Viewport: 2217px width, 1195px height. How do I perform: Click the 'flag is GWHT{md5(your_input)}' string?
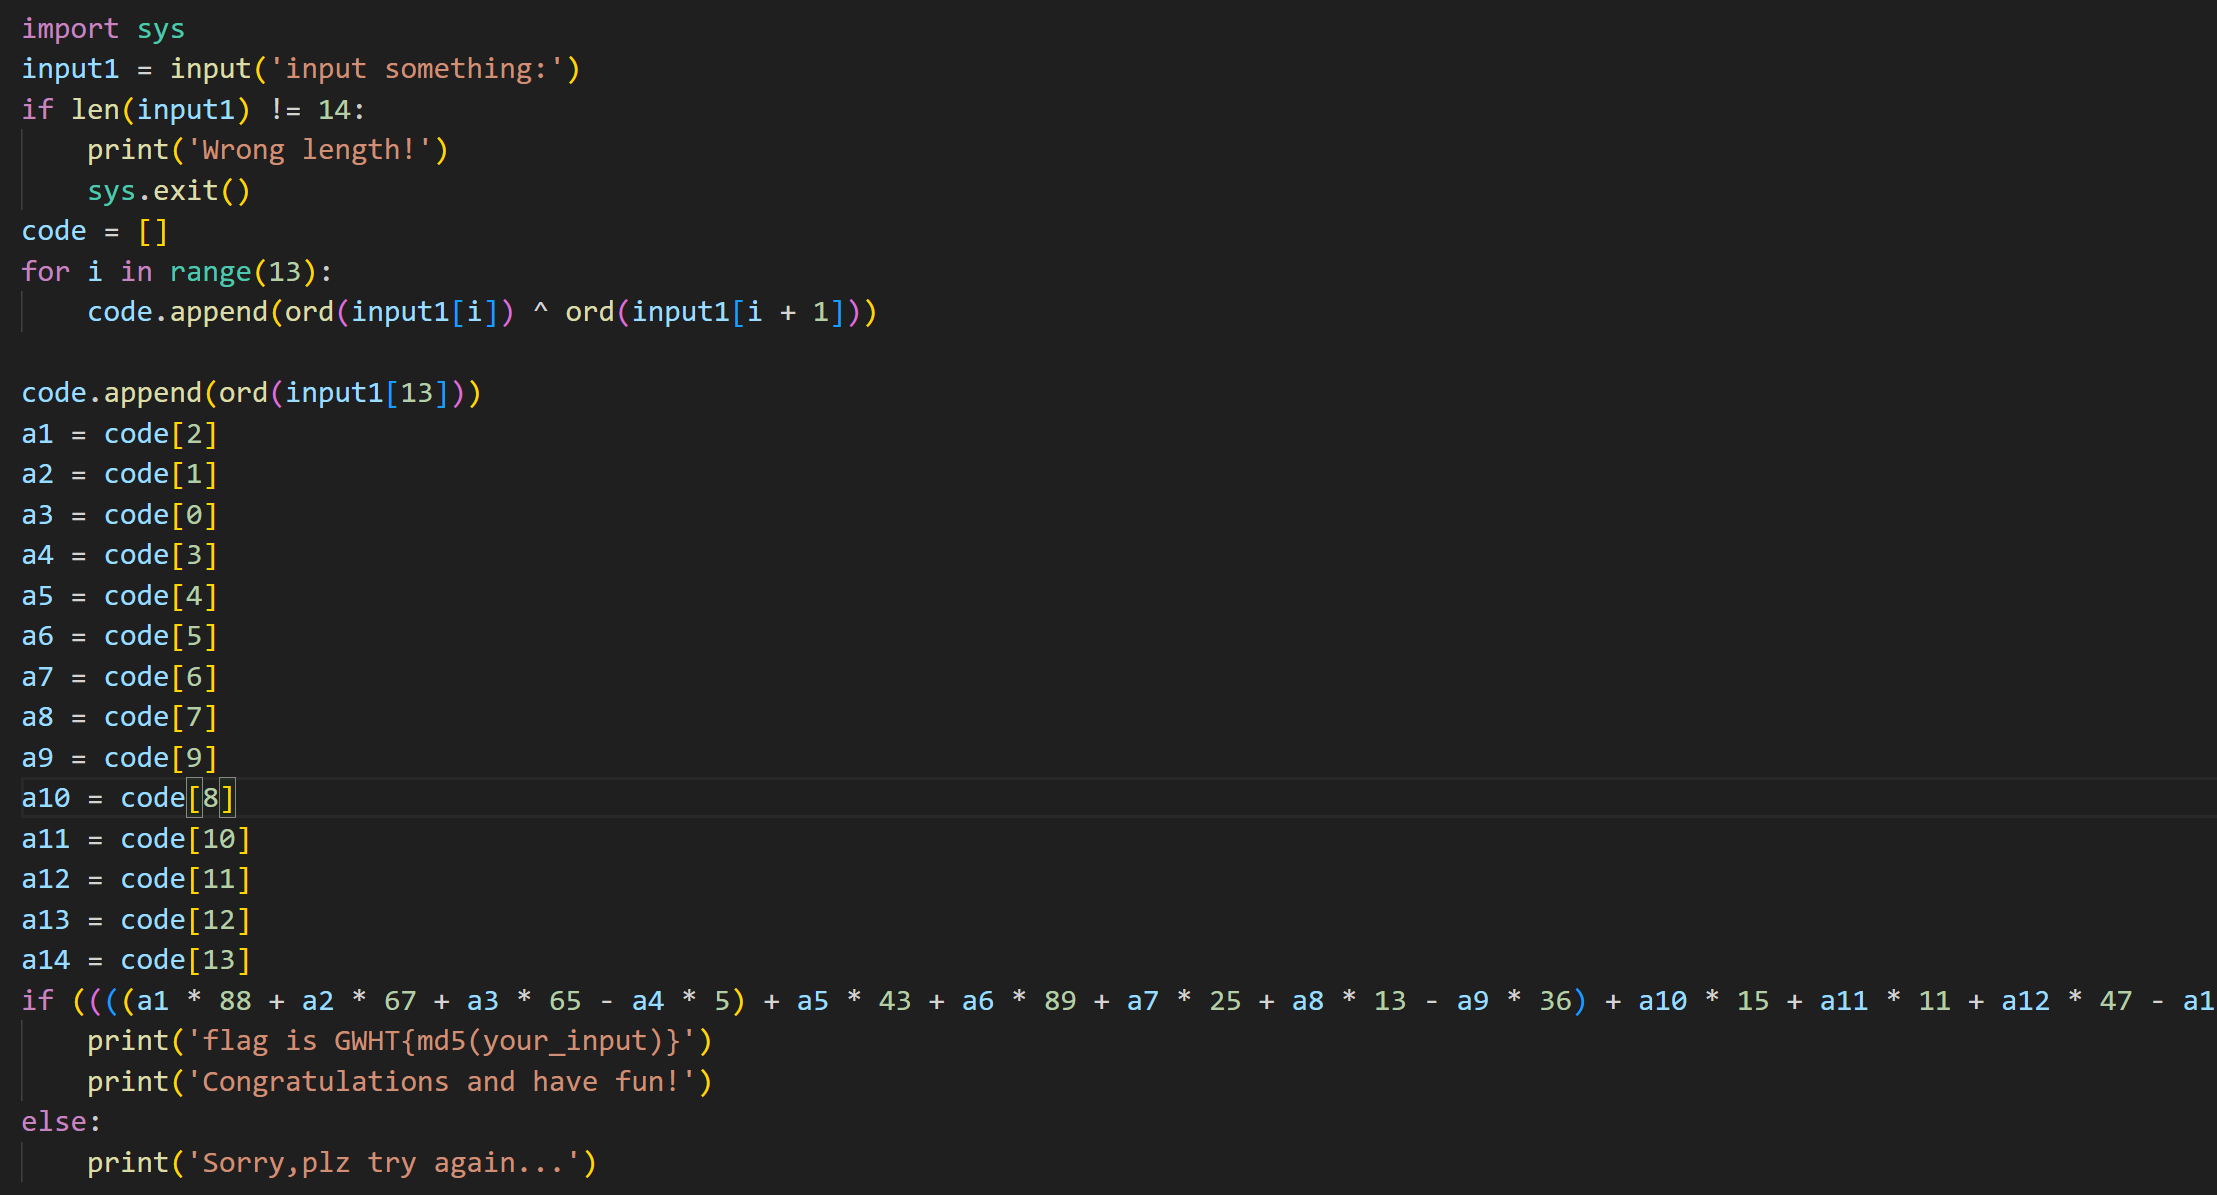[x=441, y=1041]
